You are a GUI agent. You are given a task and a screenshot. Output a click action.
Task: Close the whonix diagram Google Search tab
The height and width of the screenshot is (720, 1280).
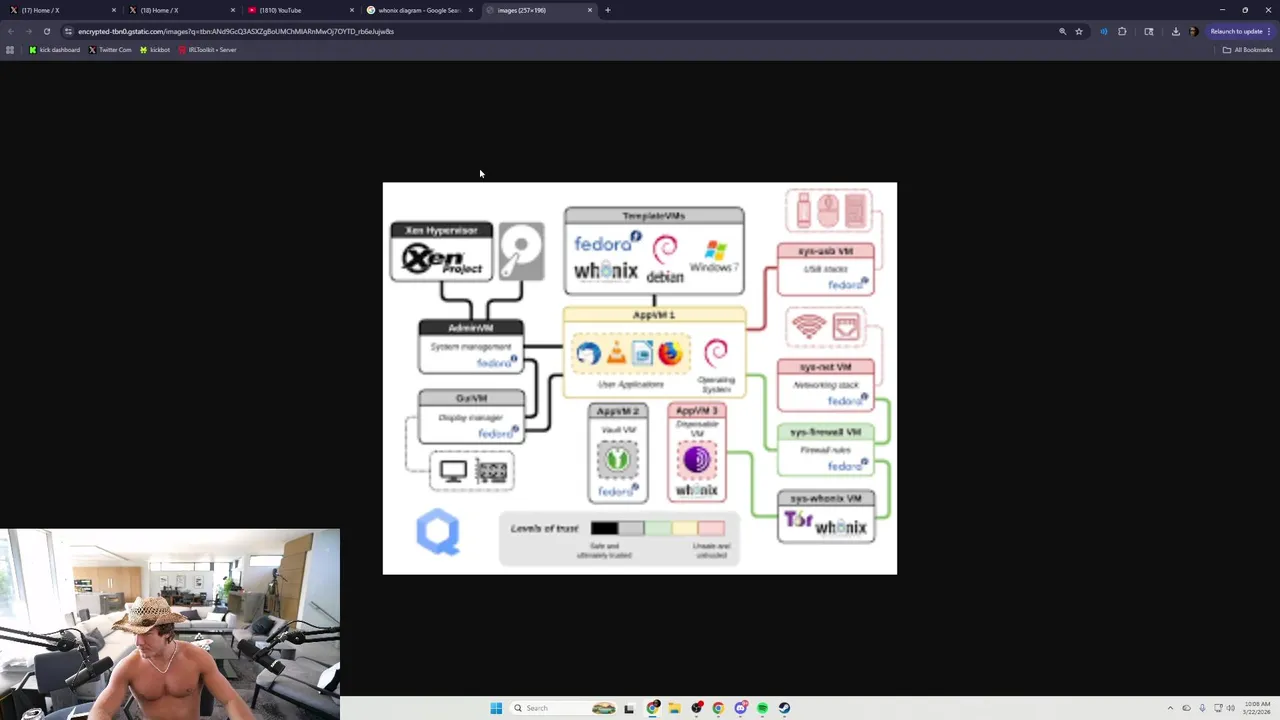(x=471, y=10)
